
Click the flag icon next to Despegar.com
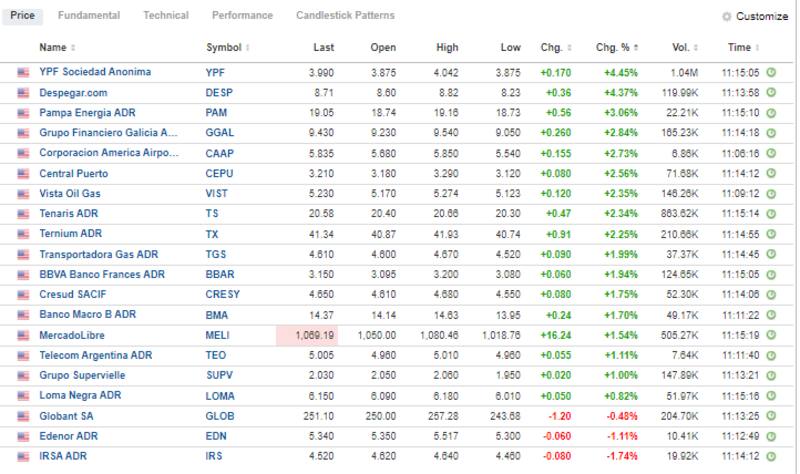coord(23,92)
